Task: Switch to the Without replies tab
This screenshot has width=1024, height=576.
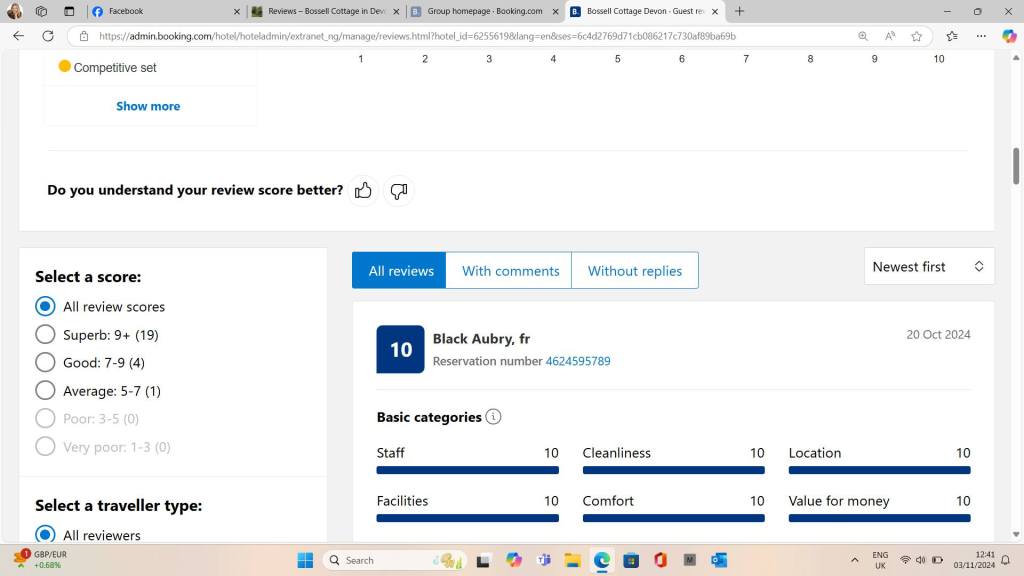Action: click(x=634, y=271)
